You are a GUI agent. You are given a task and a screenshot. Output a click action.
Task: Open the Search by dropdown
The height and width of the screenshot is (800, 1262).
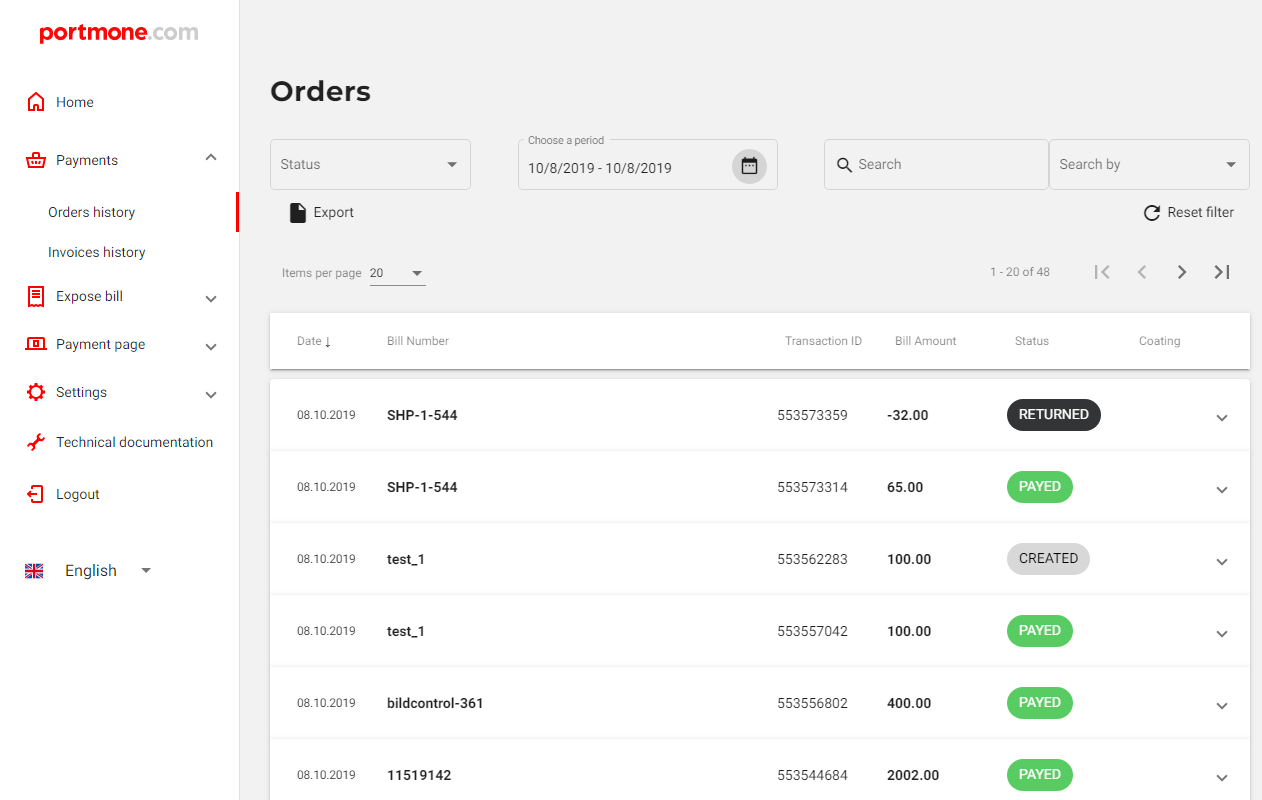[1148, 165]
